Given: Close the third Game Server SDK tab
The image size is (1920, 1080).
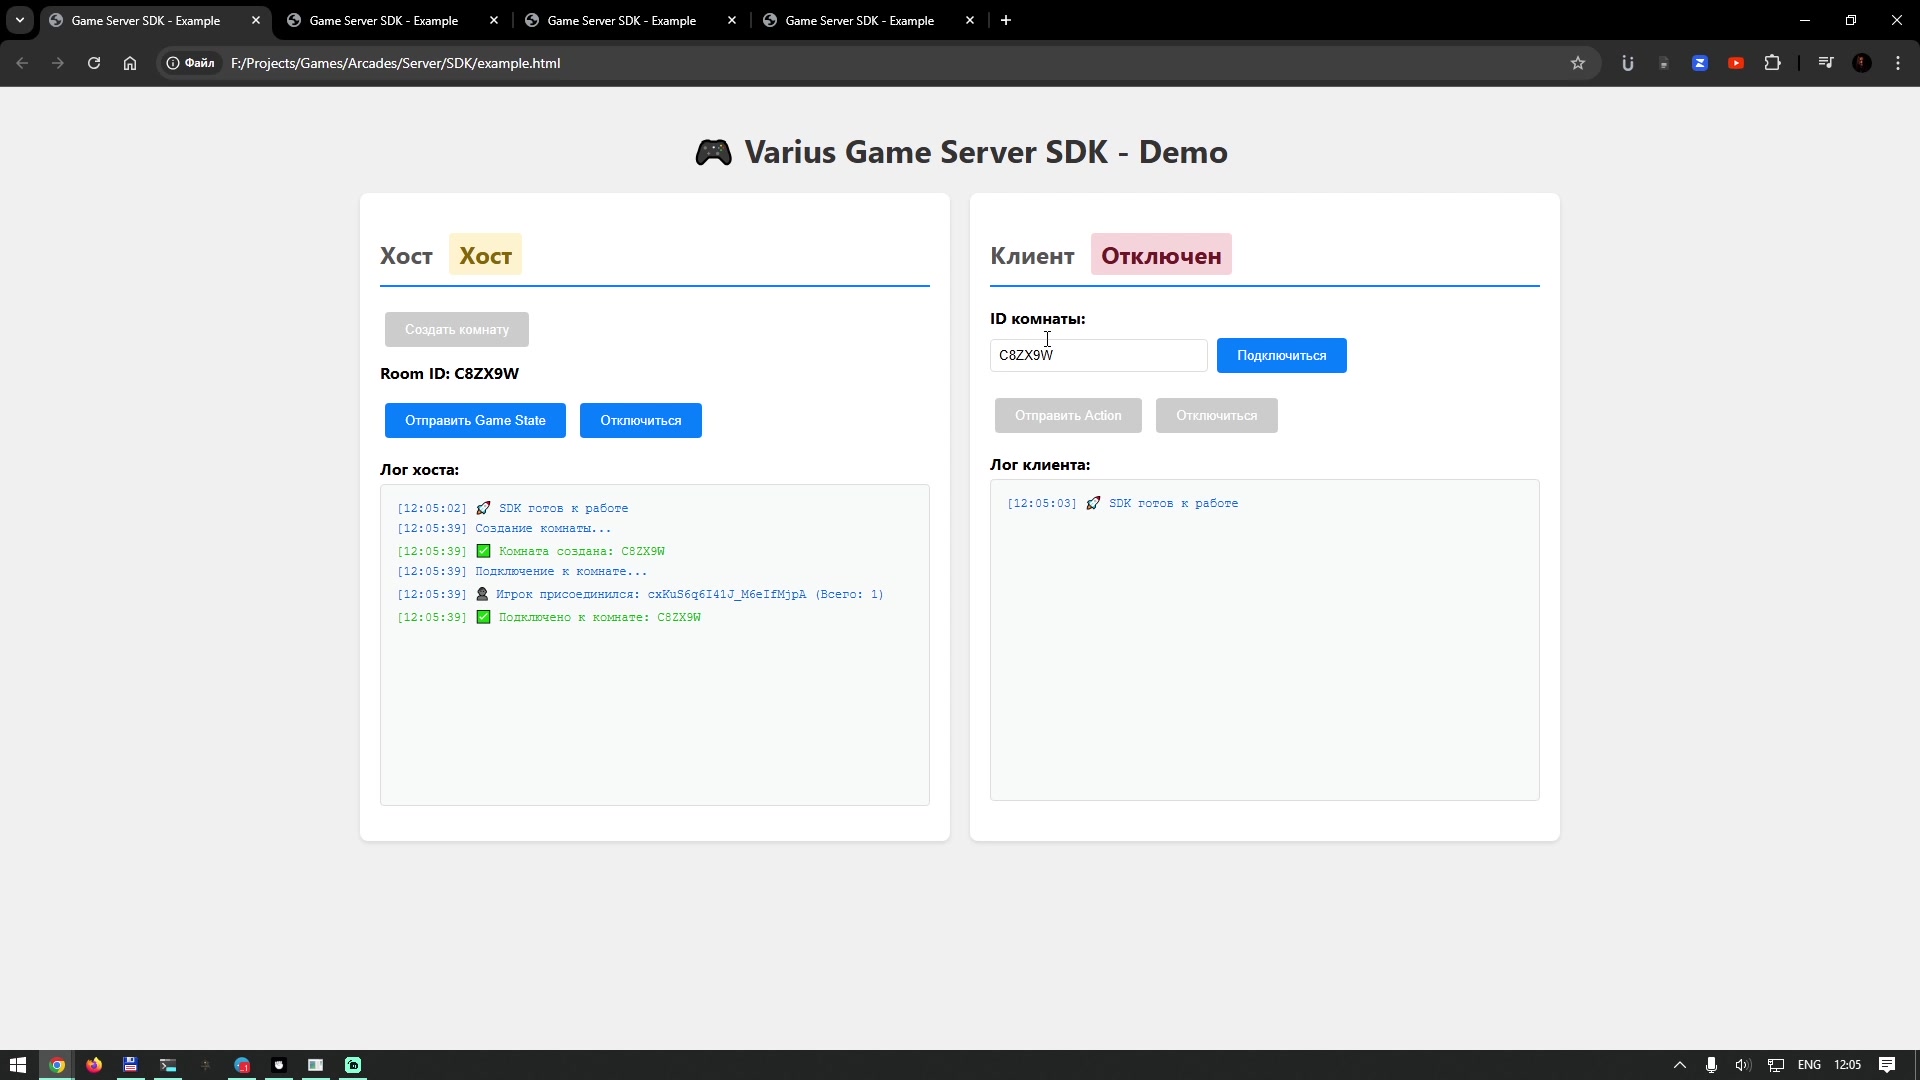Looking at the screenshot, I should [x=732, y=20].
